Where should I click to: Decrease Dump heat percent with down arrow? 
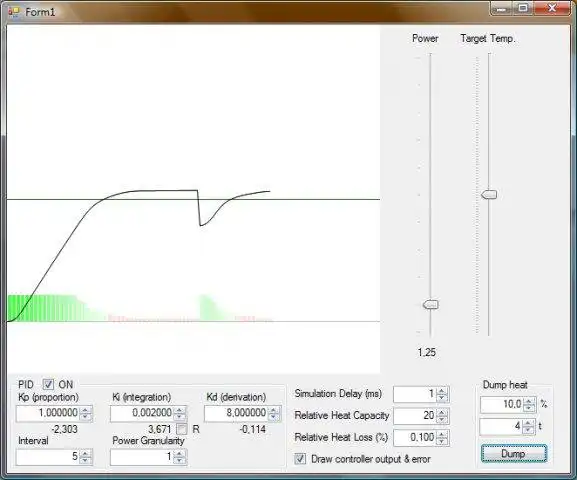[x=529, y=408]
